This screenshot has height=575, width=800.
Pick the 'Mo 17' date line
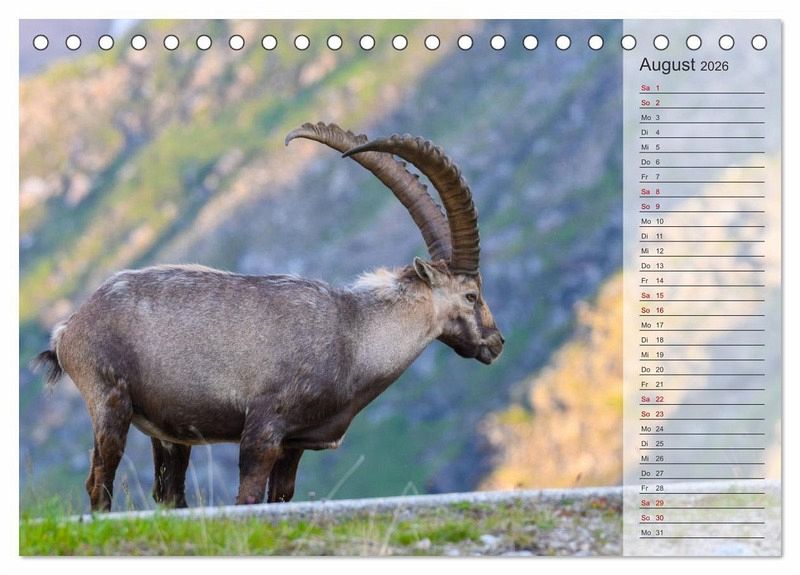(x=701, y=325)
